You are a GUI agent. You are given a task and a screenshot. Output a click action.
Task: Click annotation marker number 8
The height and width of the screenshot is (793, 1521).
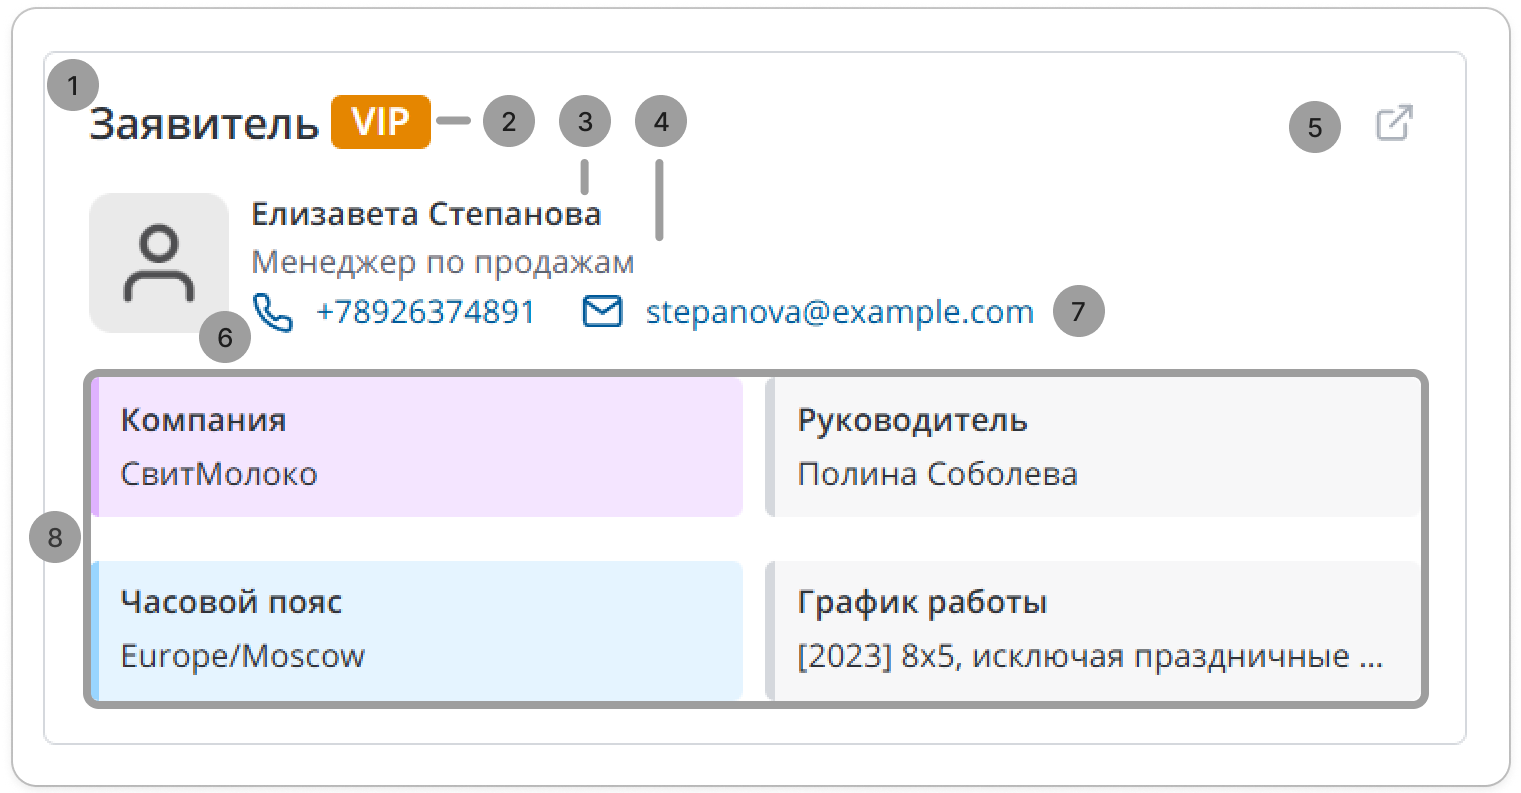[x=55, y=537]
